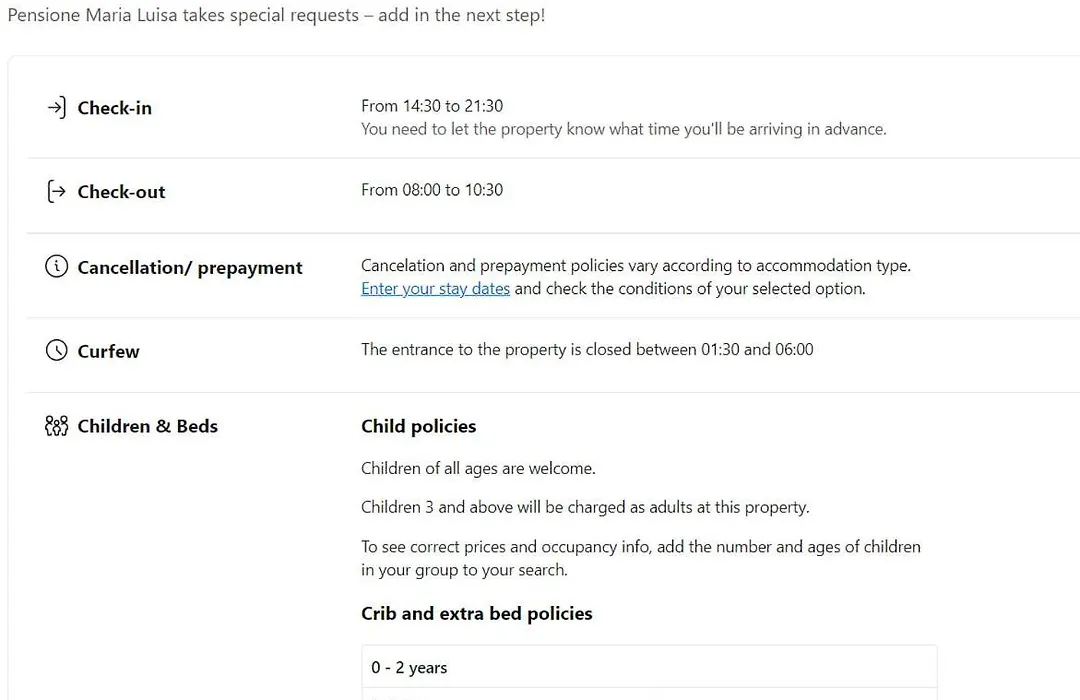Select the Check-in heading label
This screenshot has width=1080, height=700.
114,108
